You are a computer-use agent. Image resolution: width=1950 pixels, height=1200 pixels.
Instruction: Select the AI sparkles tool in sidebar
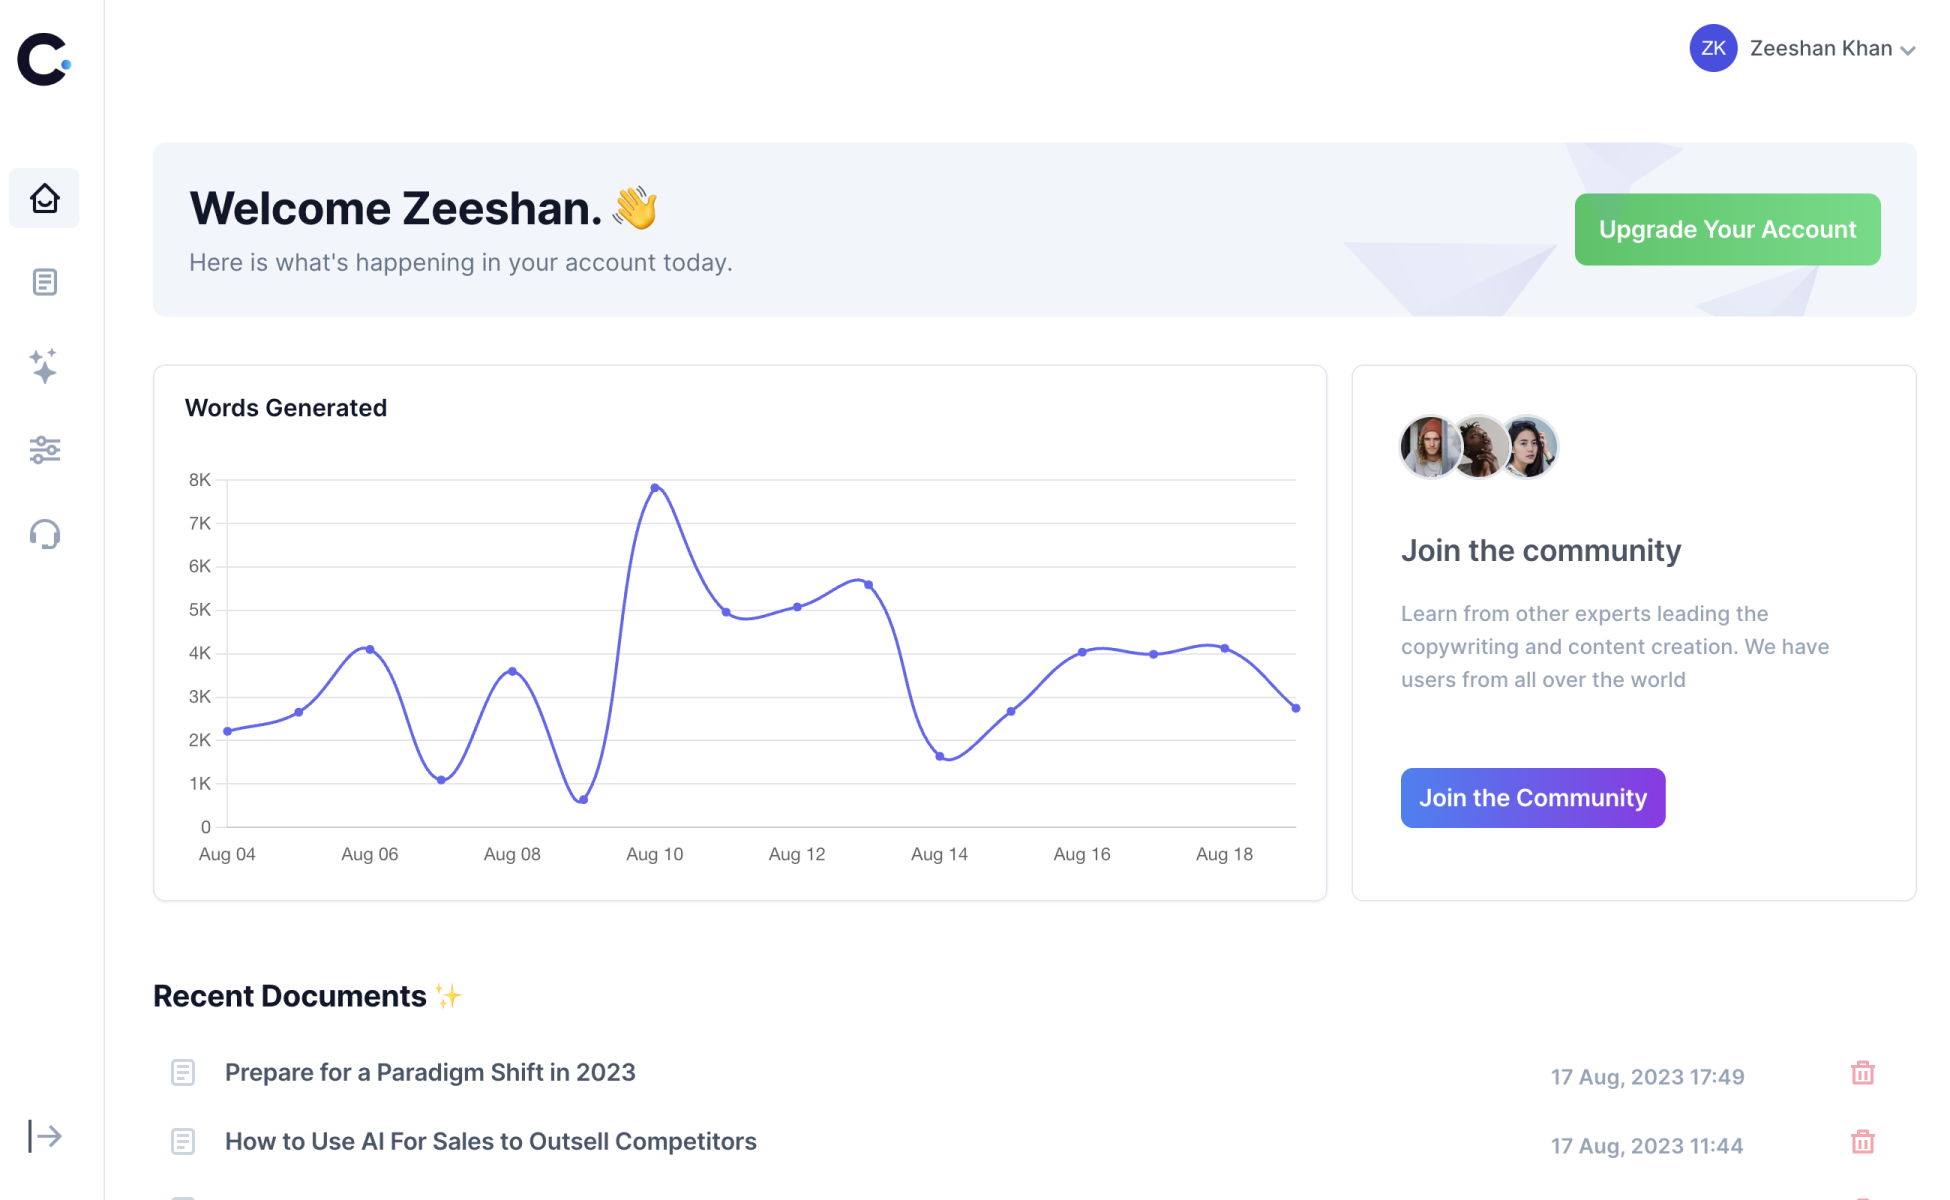tap(44, 367)
